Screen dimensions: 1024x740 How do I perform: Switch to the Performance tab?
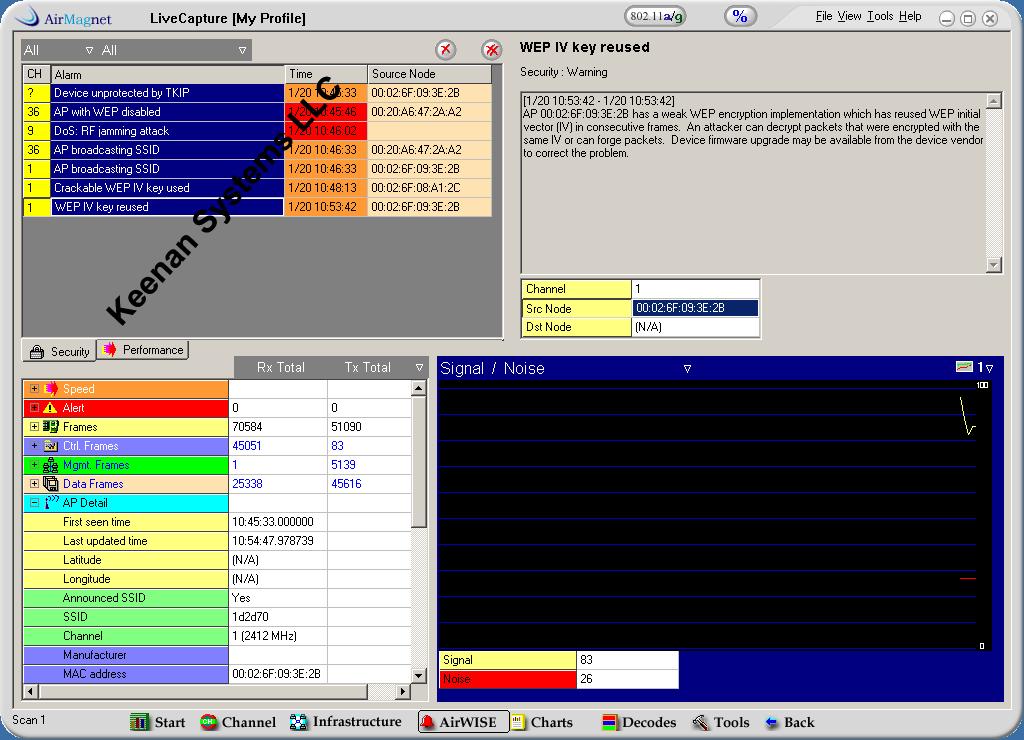click(143, 350)
